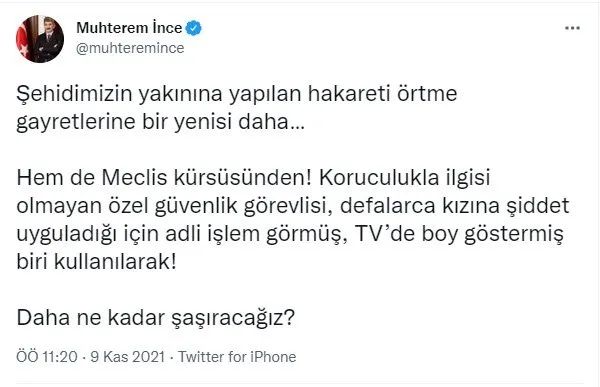
Task: Click the line 'gayretlerine bir yenisi daha…'
Action: click(160, 122)
